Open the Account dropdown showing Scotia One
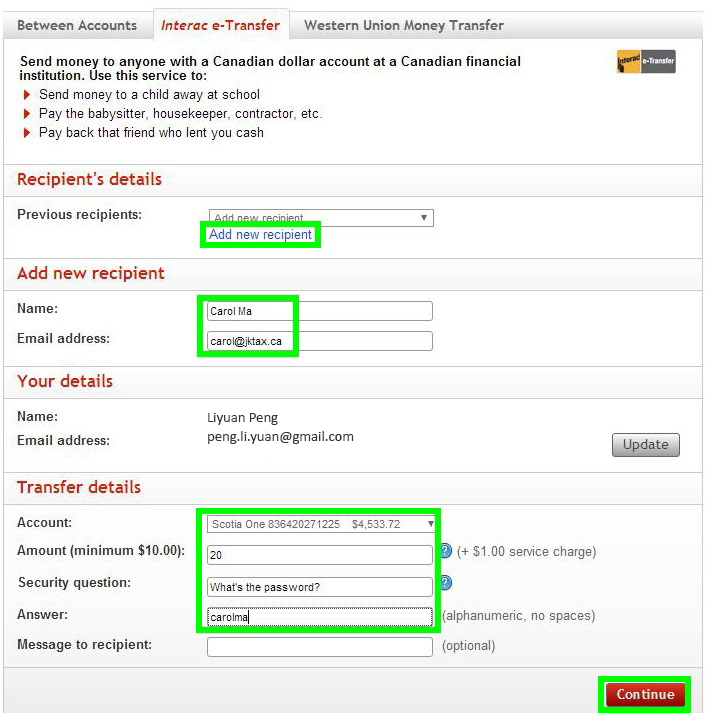Screen dimensions: 714x713 click(x=320, y=524)
